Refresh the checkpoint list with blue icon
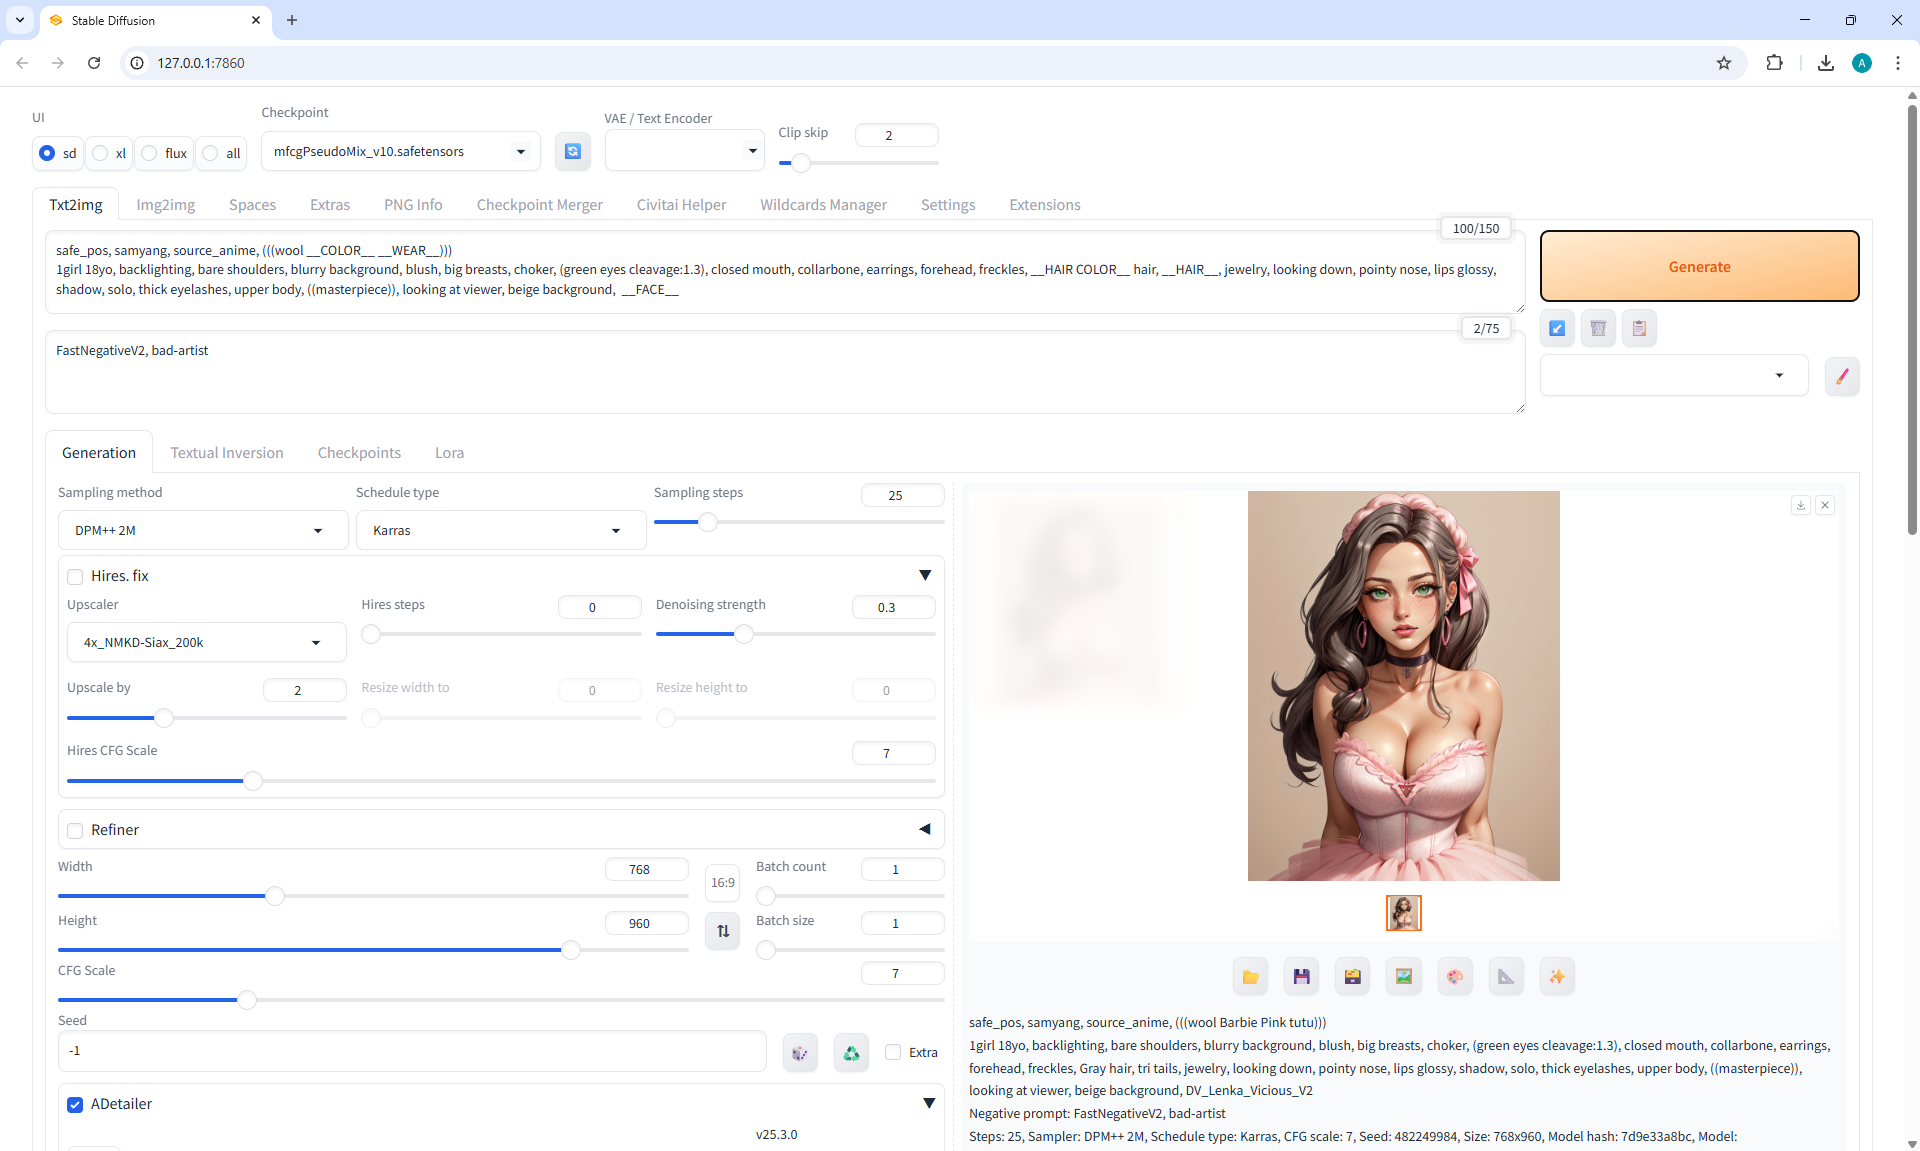Viewport: 1920px width, 1151px height. click(x=573, y=152)
